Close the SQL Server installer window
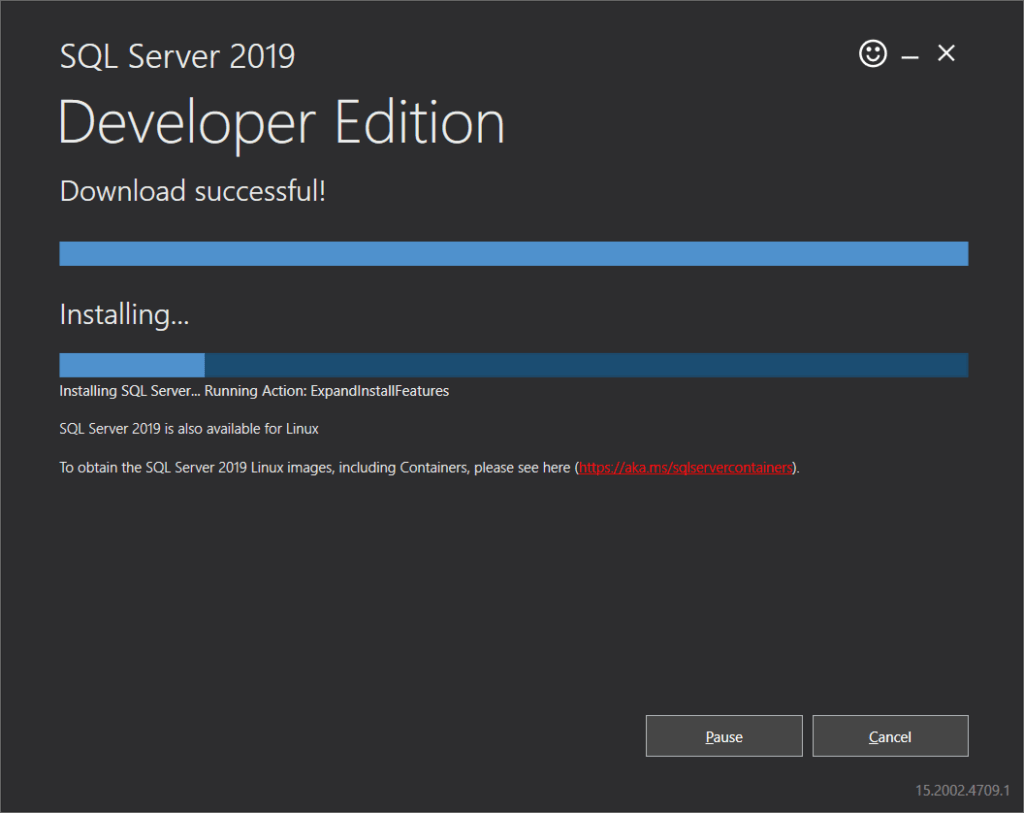The image size is (1024, 813). click(x=946, y=53)
